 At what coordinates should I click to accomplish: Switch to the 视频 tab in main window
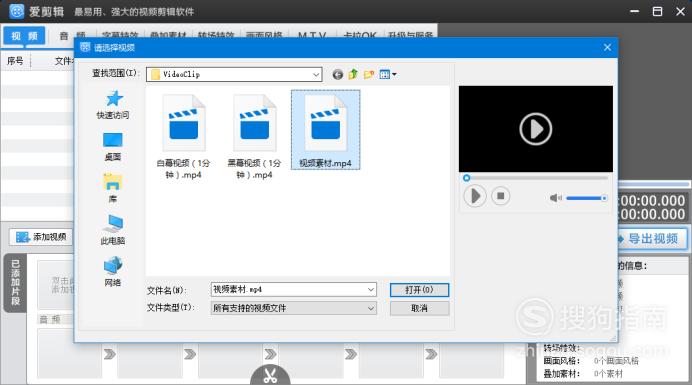[x=24, y=36]
